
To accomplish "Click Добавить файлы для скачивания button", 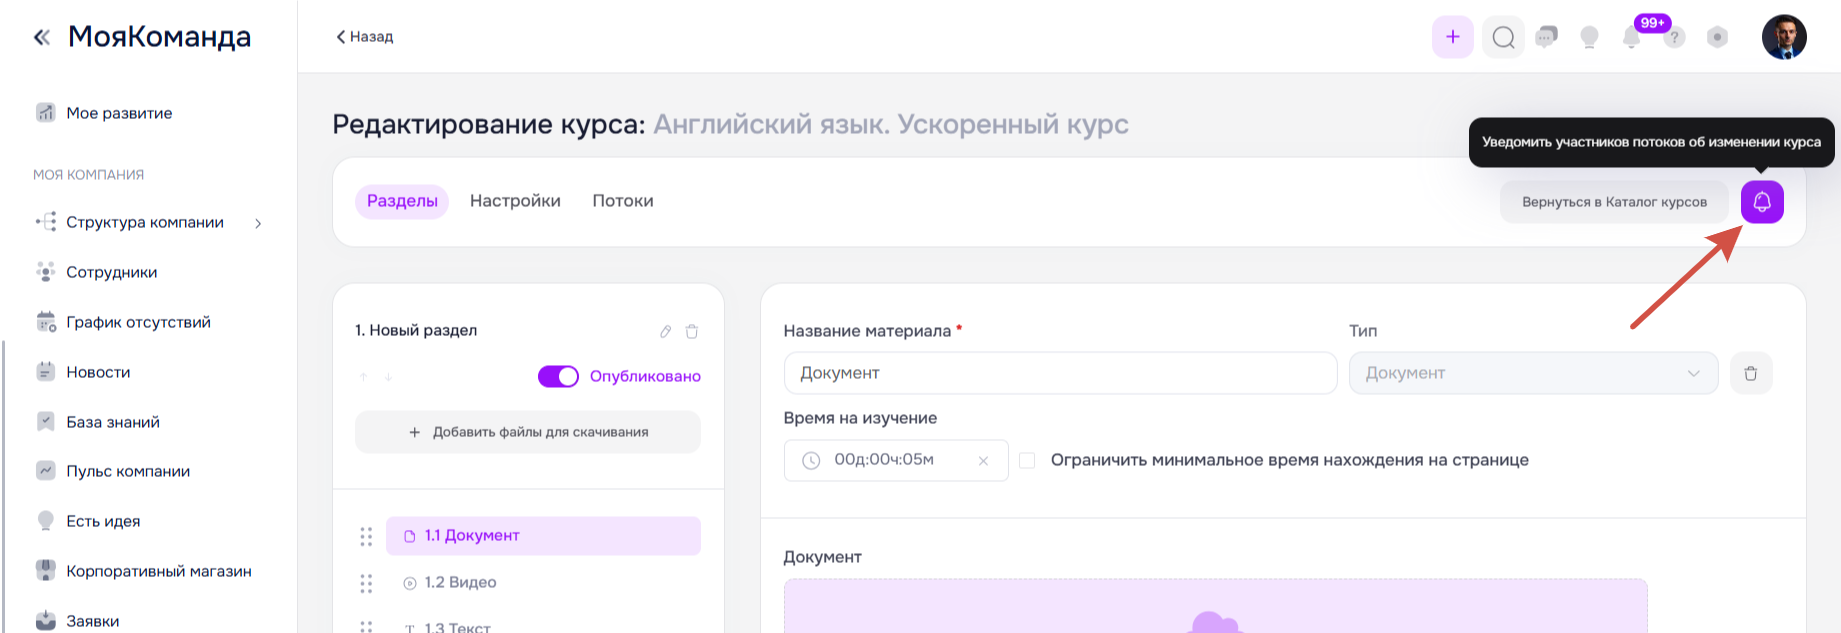I will point(528,432).
